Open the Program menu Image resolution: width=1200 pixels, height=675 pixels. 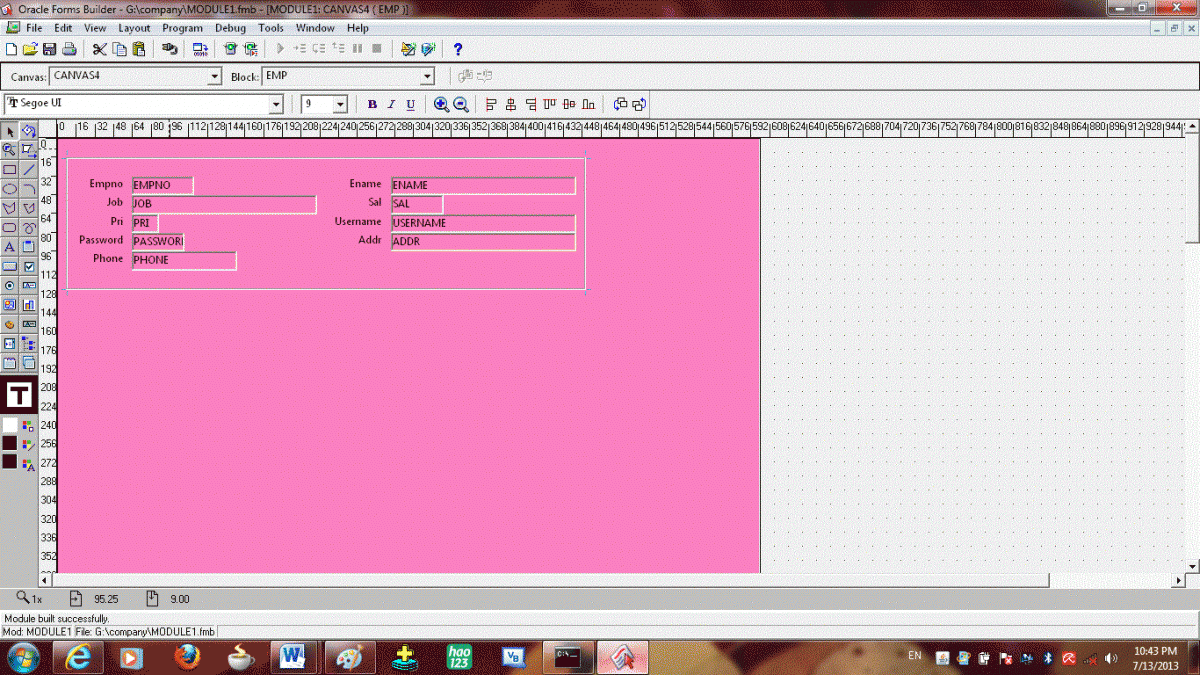pos(182,28)
